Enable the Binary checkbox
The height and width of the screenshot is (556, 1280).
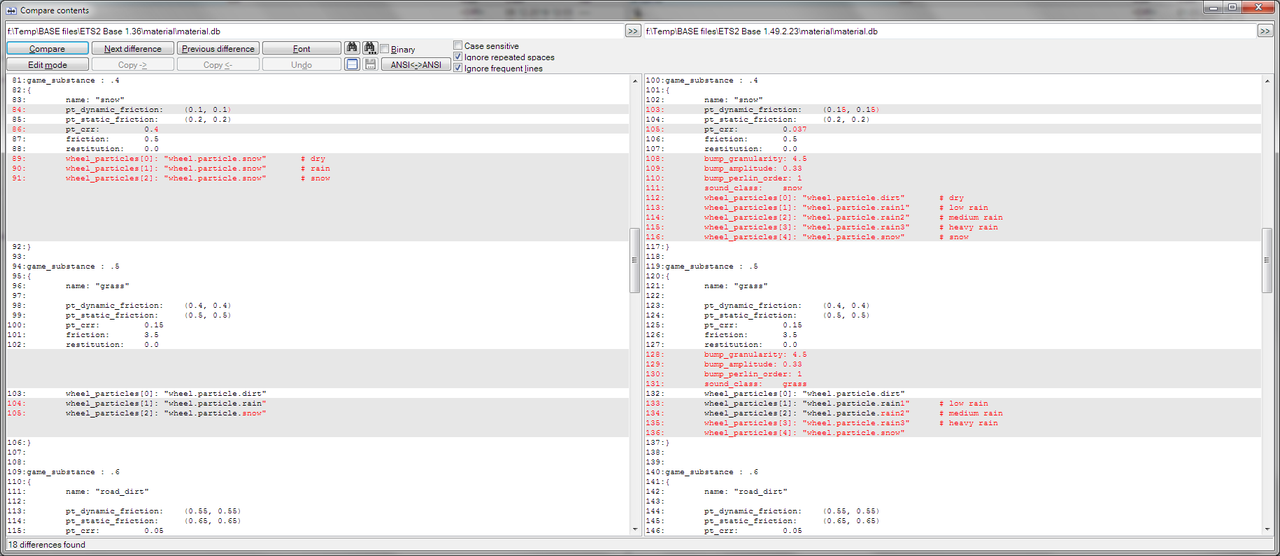[385, 49]
